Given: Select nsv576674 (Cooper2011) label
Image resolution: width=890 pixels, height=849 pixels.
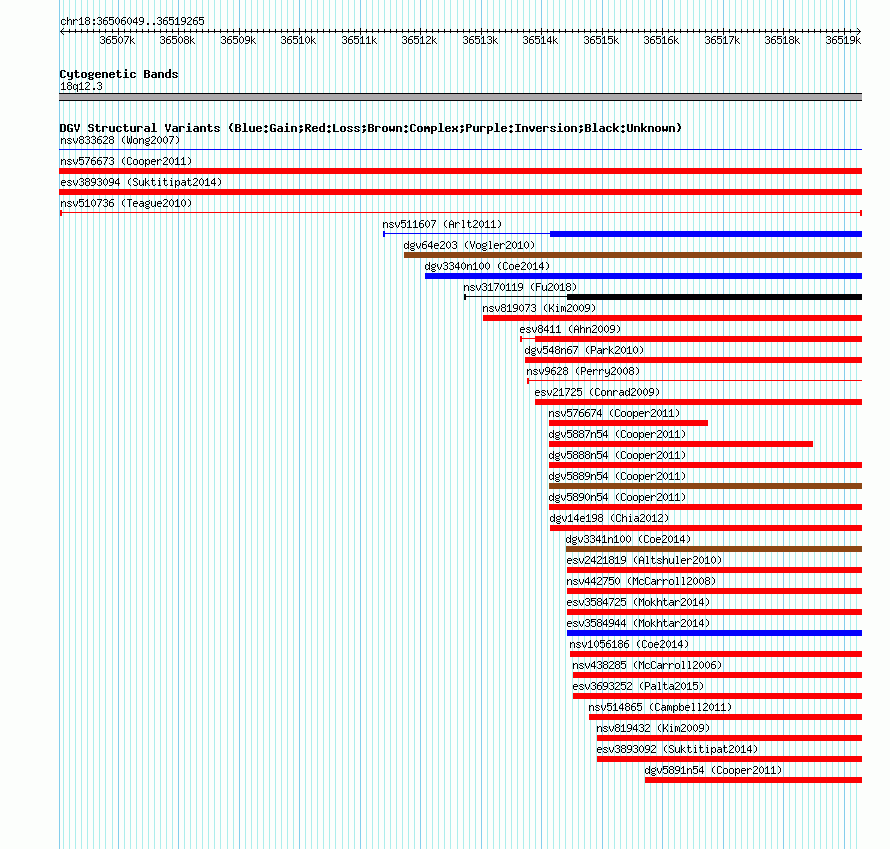Looking at the screenshot, I should 614,413.
